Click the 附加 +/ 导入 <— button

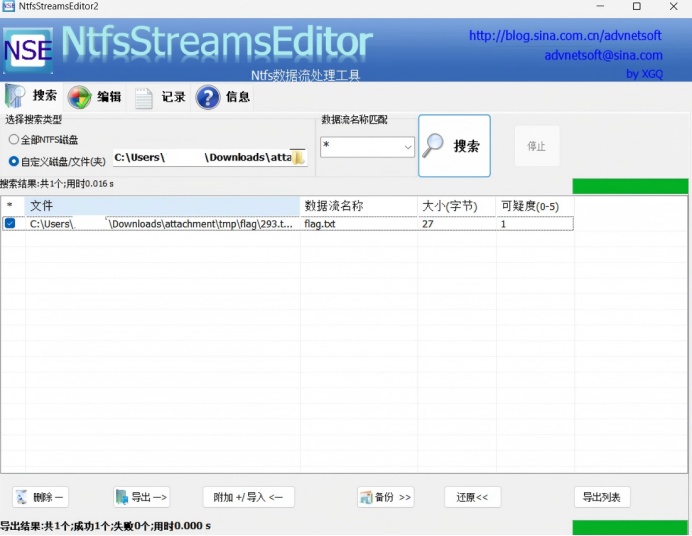[248, 498]
